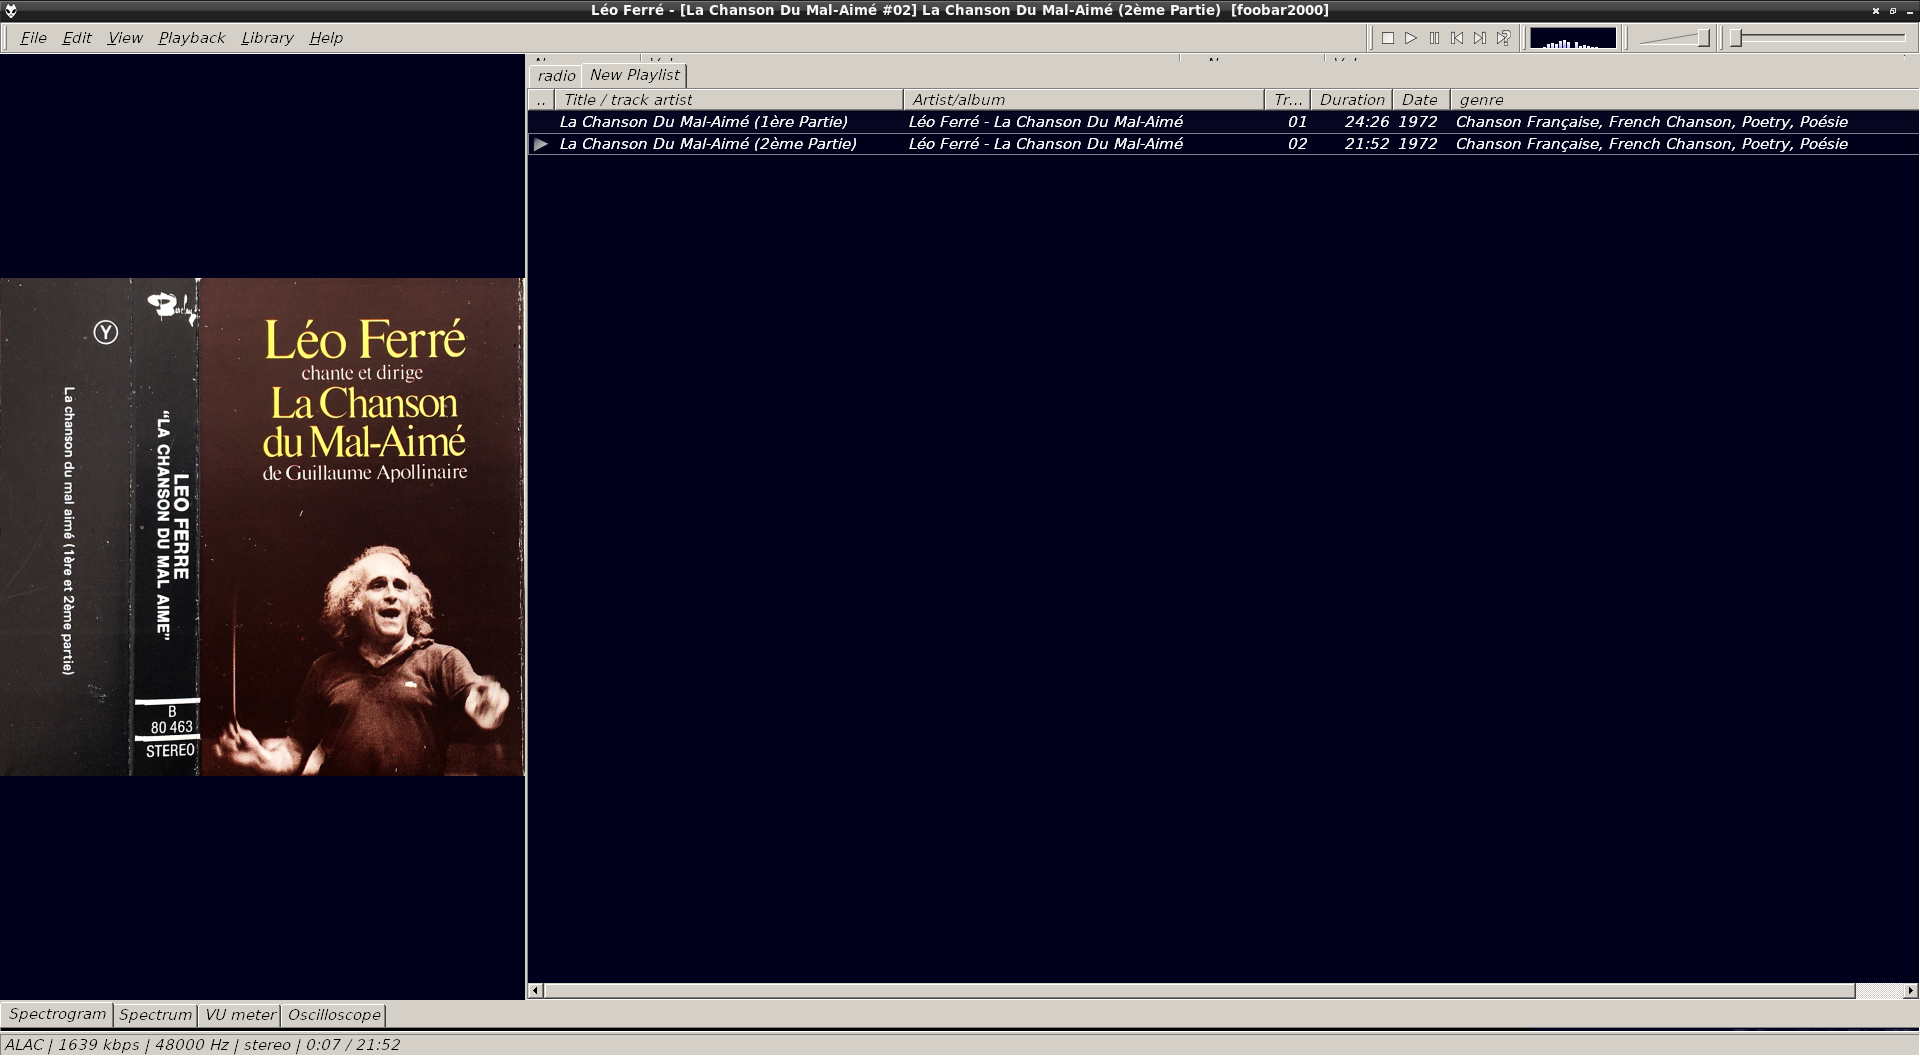Open the Playback menu
Screen dimensions: 1920x1056
pos(192,38)
